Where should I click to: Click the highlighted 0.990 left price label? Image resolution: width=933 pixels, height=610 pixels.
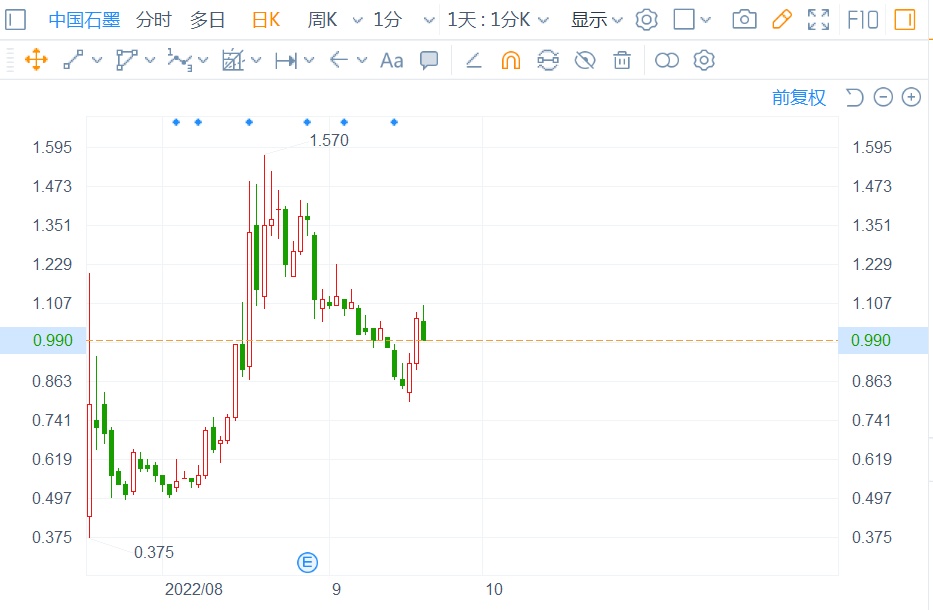pos(52,340)
